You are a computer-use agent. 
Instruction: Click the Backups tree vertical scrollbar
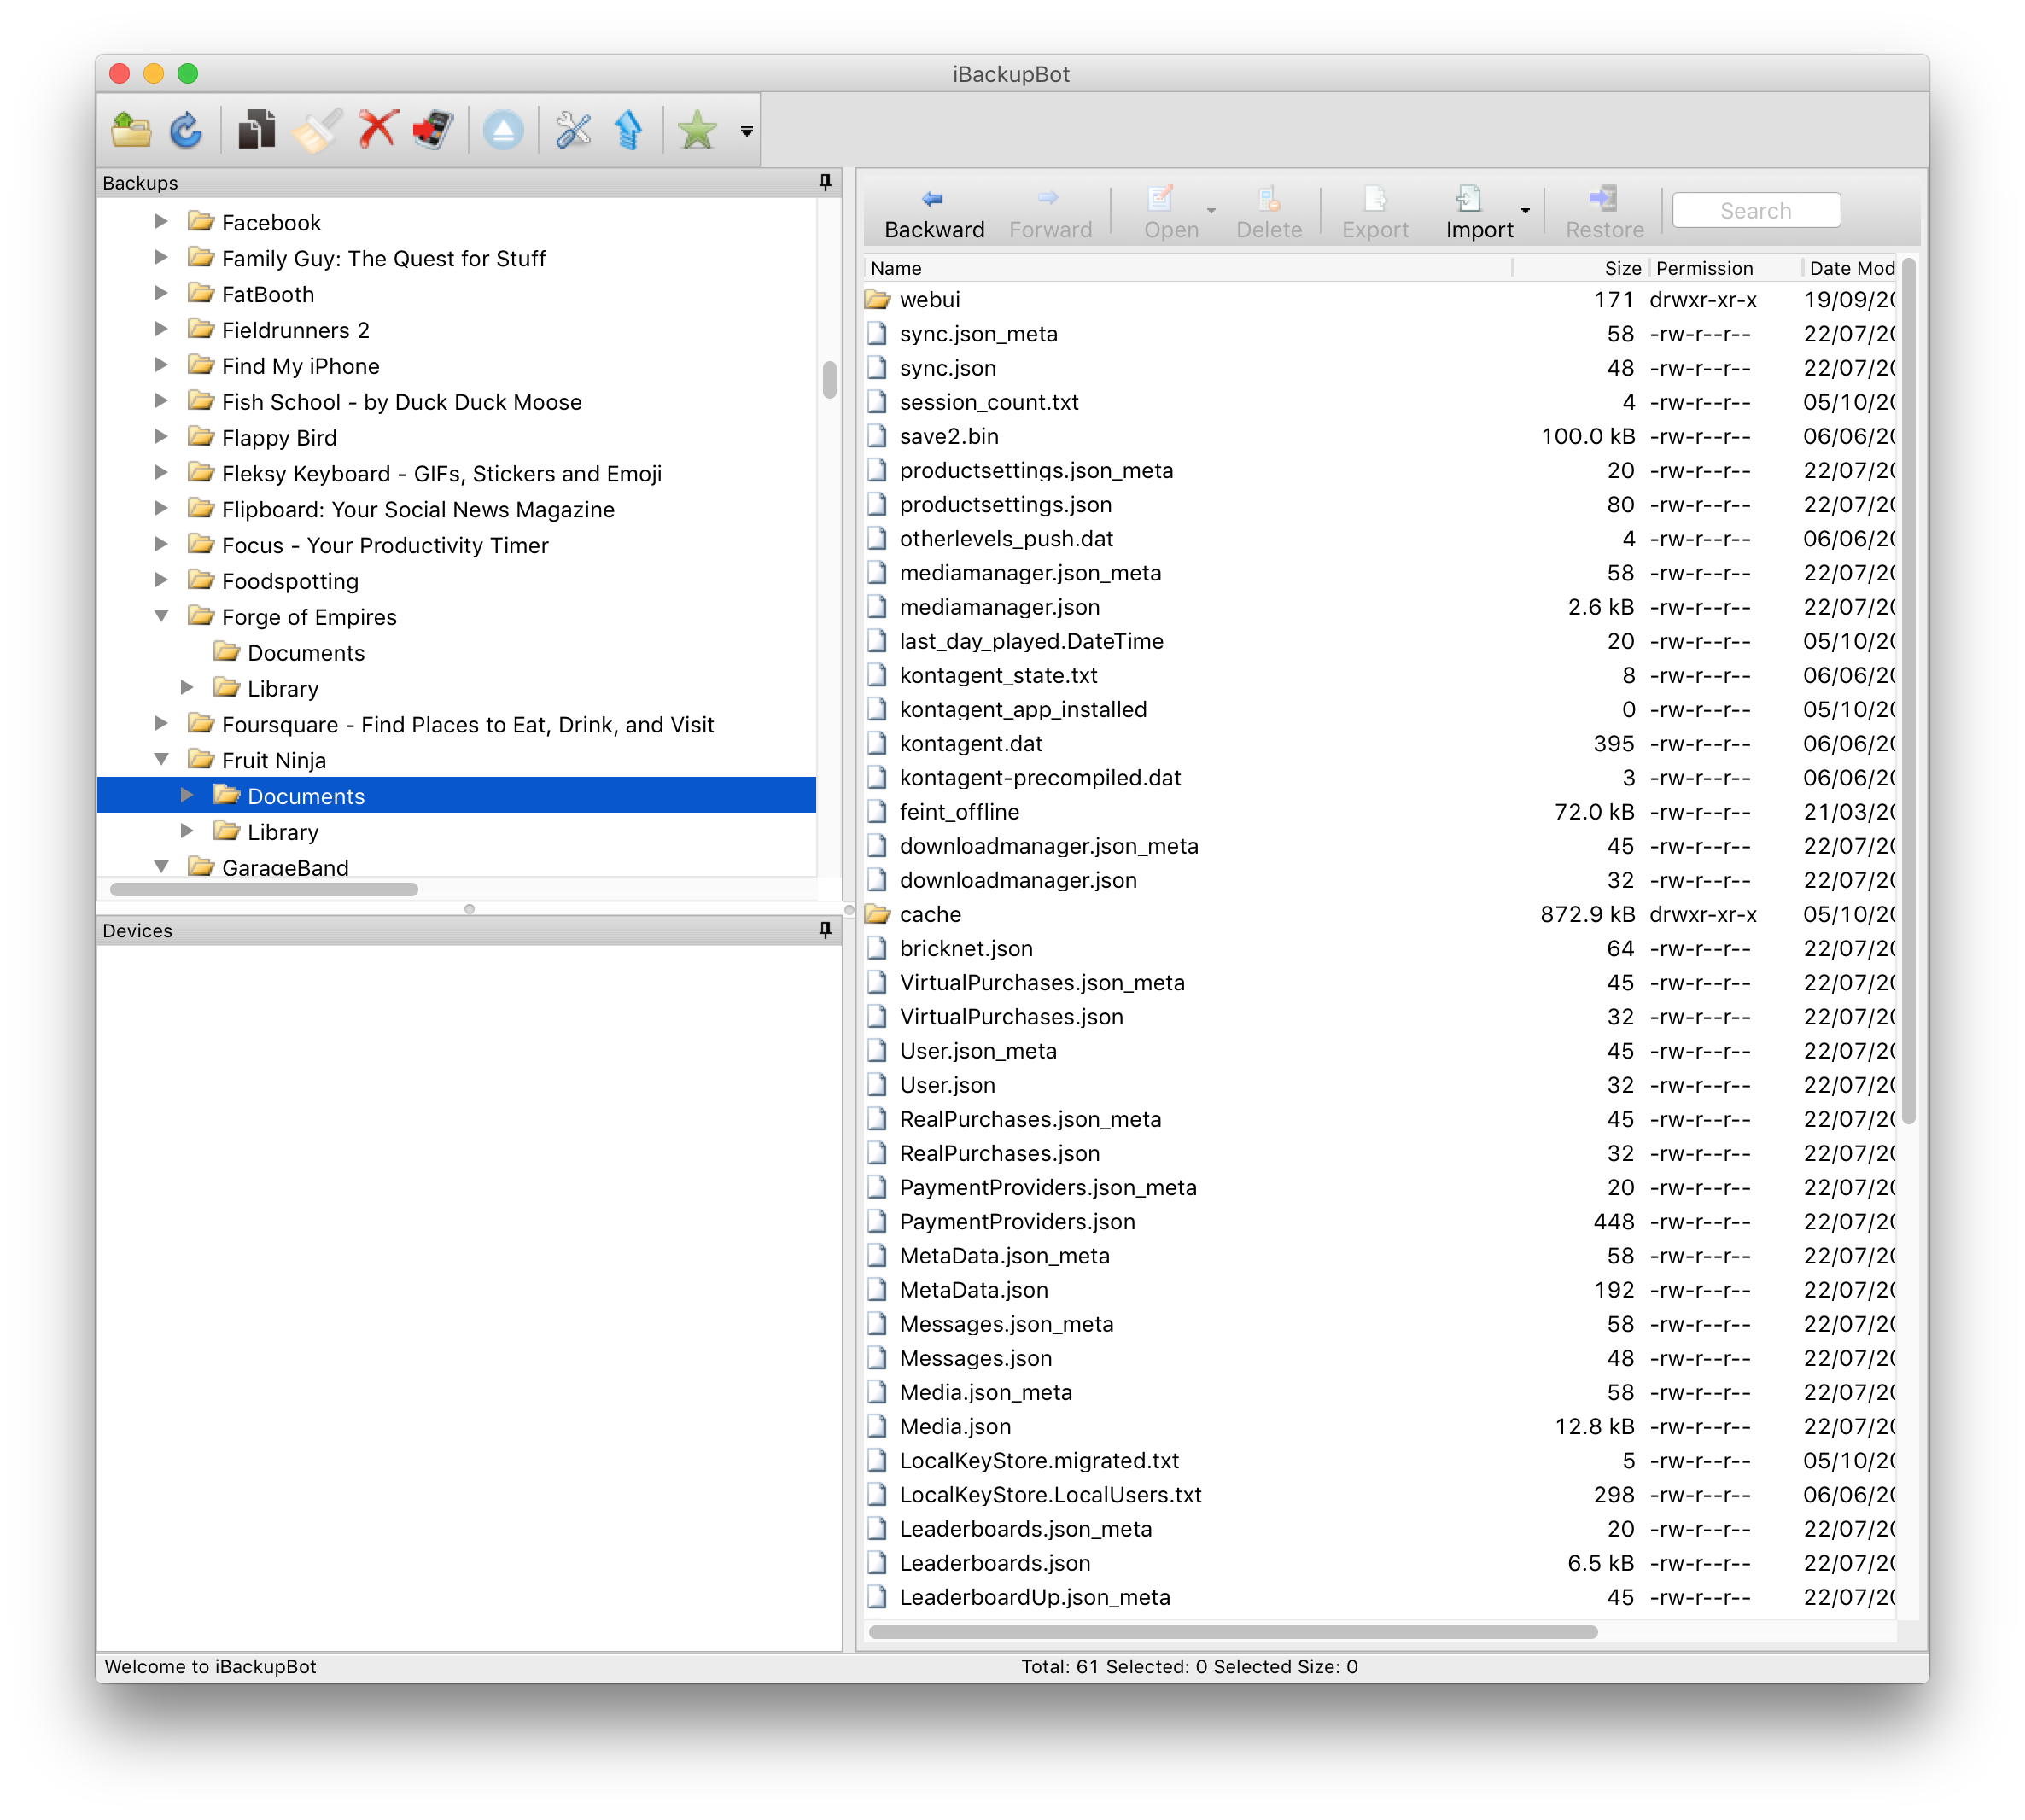coord(829,379)
